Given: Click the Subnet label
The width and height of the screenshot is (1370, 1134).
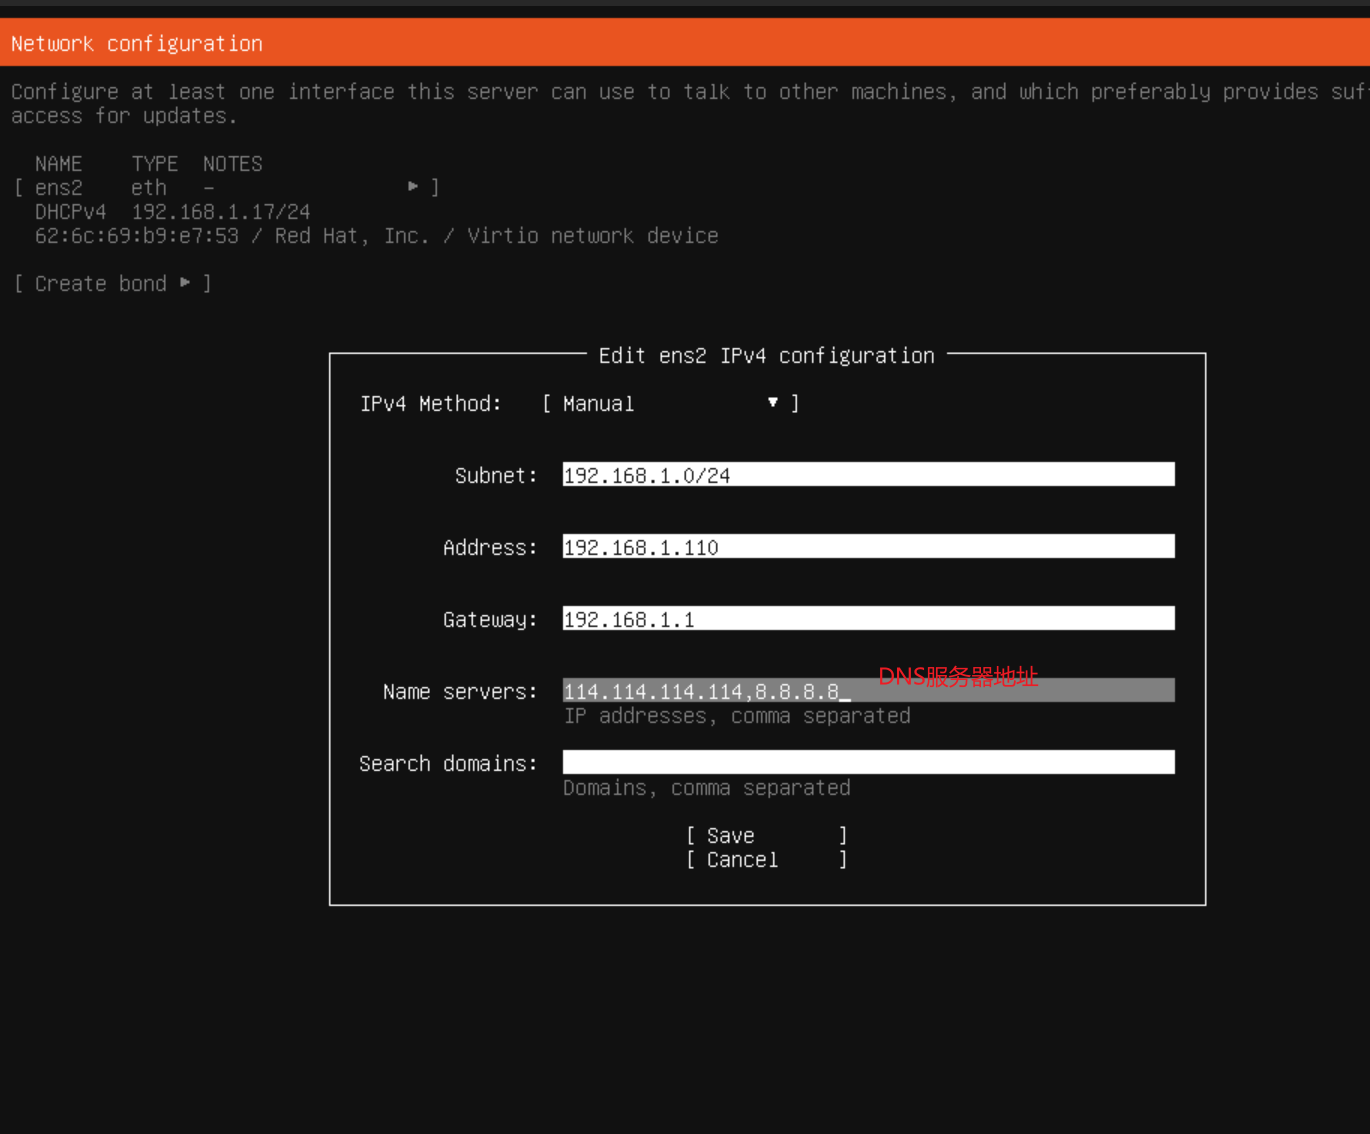Looking at the screenshot, I should 496,476.
